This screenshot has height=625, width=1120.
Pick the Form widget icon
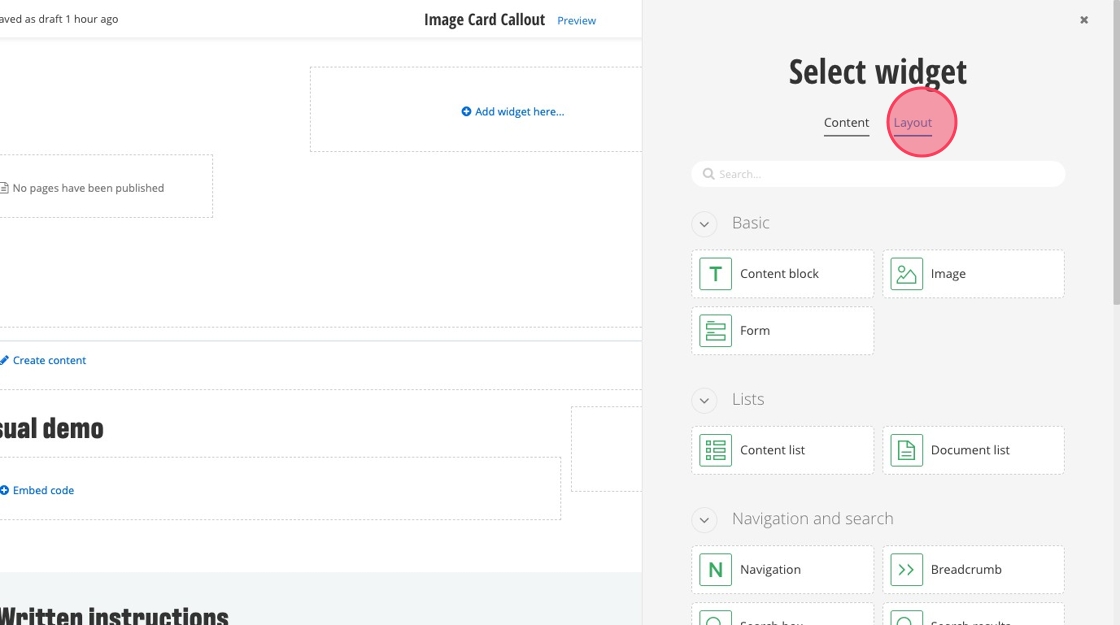point(715,331)
